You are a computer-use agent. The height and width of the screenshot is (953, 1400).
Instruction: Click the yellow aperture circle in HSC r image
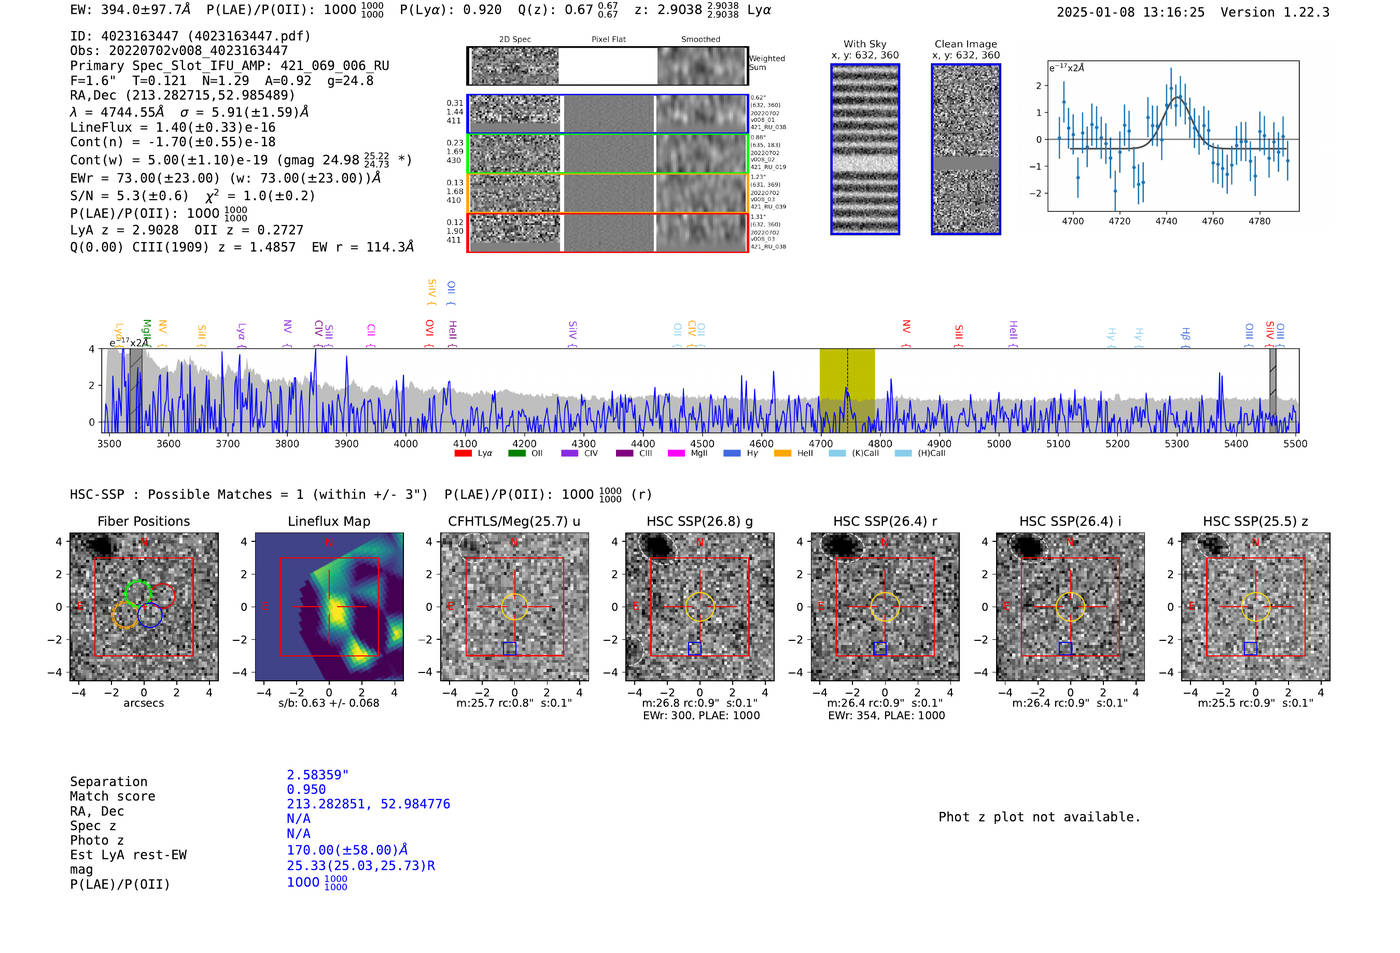885,607
